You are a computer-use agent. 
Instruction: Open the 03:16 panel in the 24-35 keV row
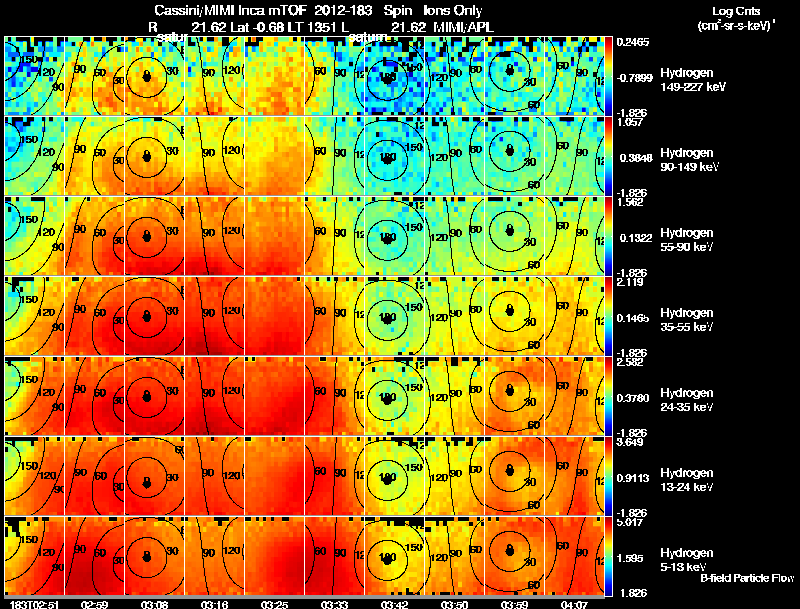click(x=214, y=396)
